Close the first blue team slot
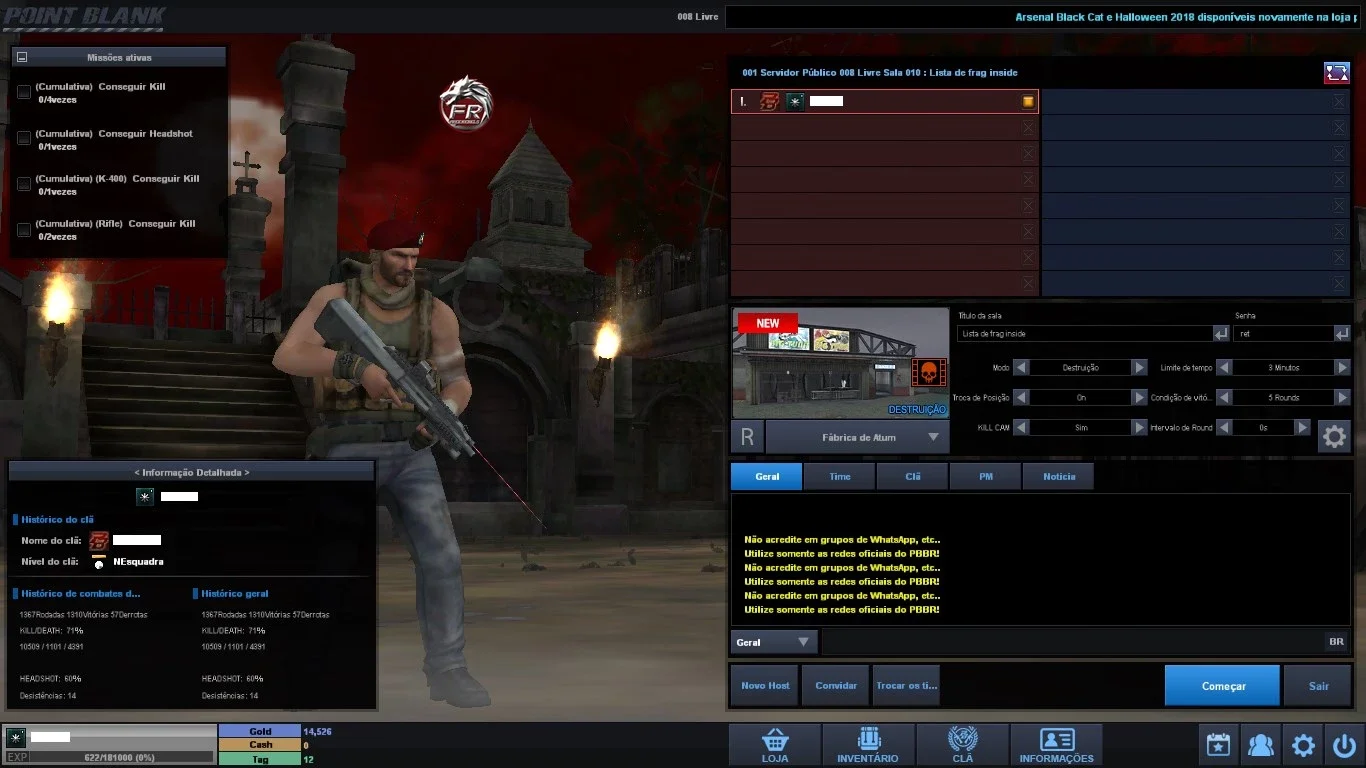Screen dimensions: 1366x768 1339,101
